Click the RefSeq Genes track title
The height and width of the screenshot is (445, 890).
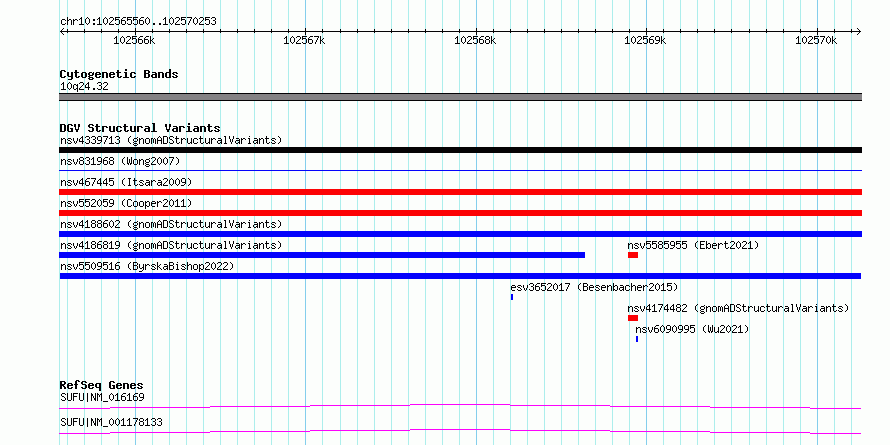[x=101, y=385]
